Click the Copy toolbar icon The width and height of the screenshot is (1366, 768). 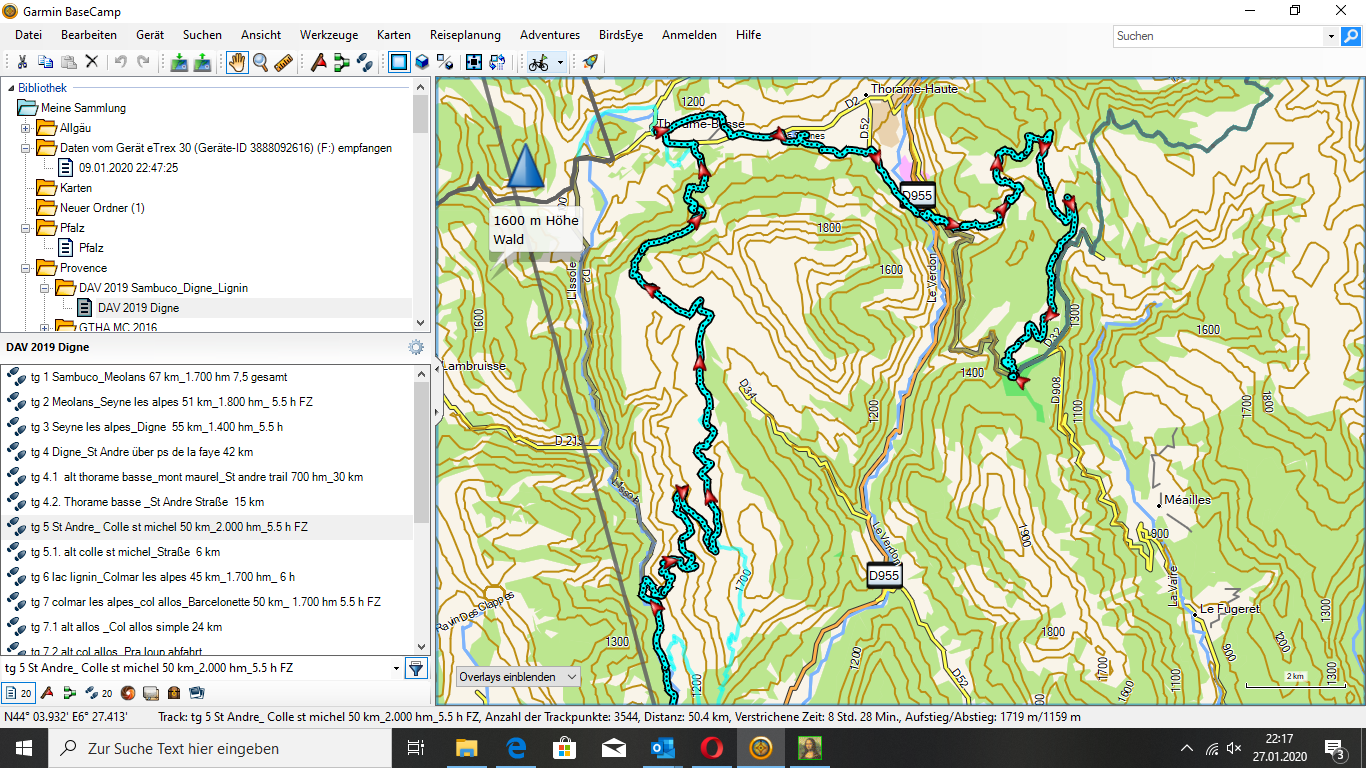tap(45, 62)
